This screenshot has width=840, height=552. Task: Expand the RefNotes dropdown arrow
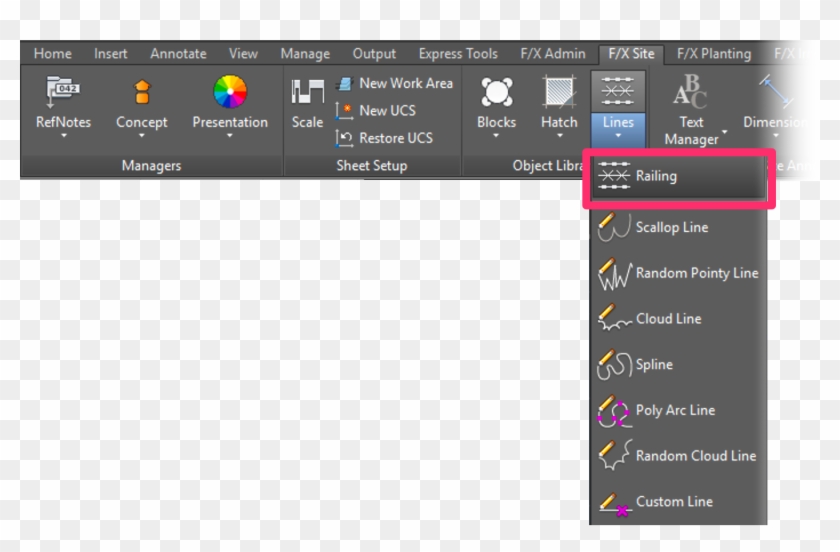point(63,137)
